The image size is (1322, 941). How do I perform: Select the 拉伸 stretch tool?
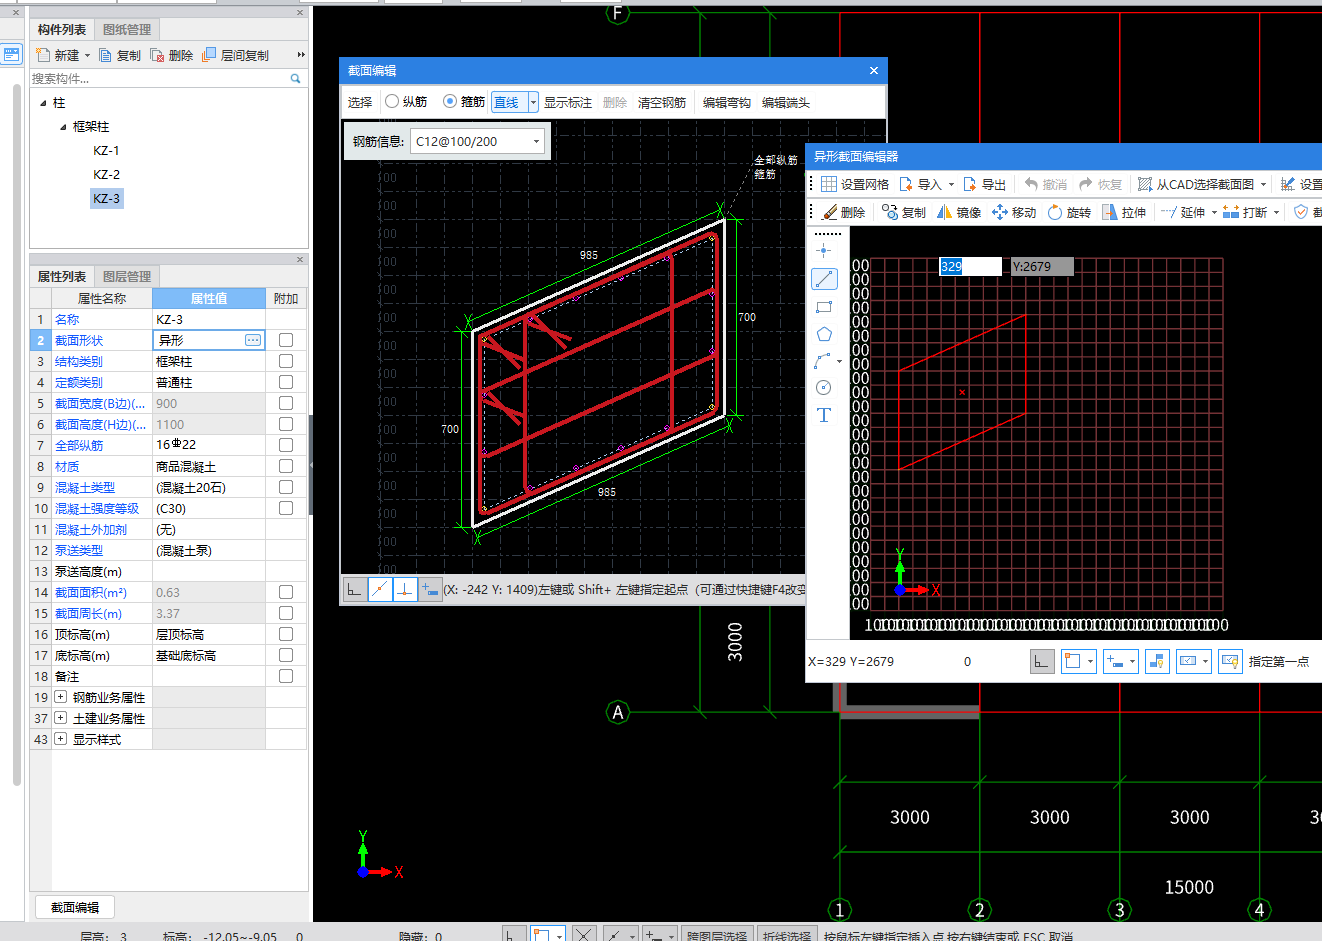click(1124, 212)
